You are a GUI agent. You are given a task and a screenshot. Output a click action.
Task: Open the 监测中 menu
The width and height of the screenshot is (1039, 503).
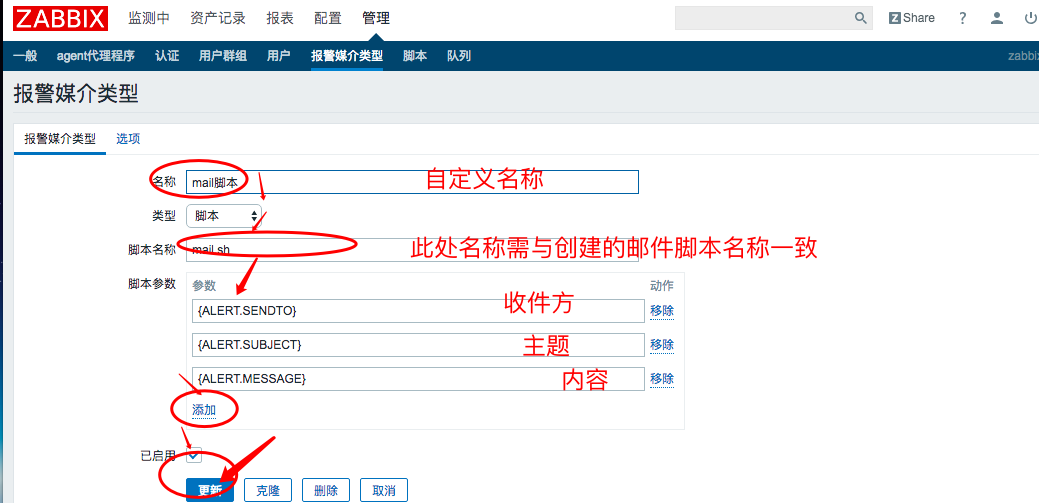149,19
